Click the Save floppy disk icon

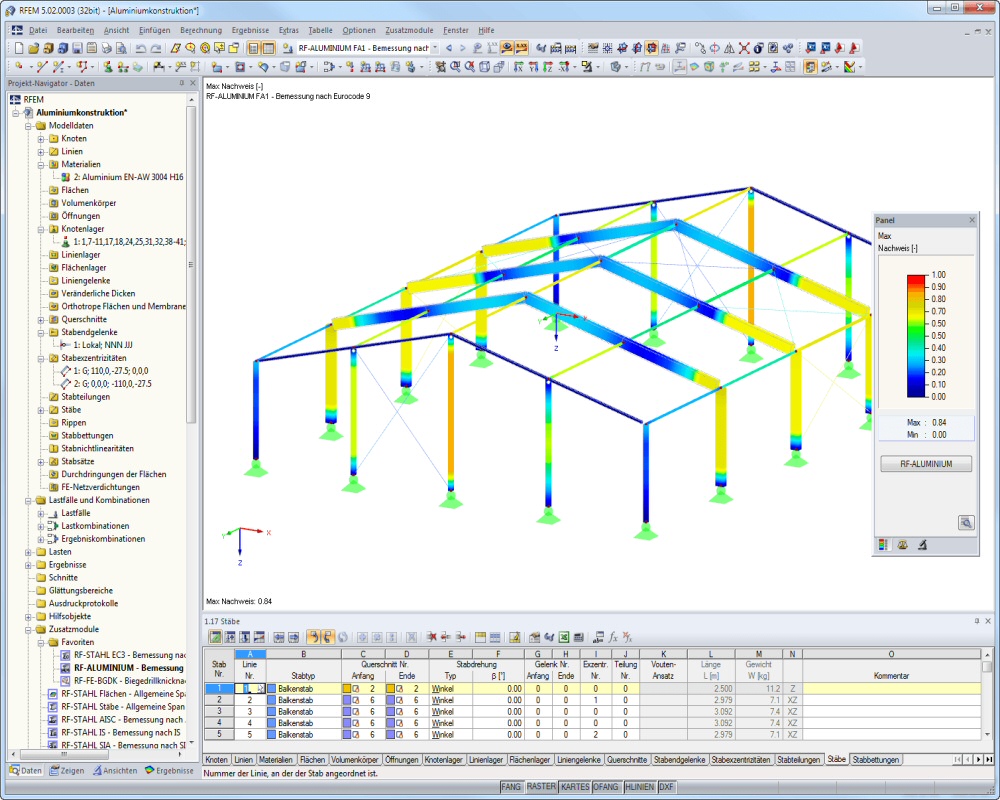[77, 48]
